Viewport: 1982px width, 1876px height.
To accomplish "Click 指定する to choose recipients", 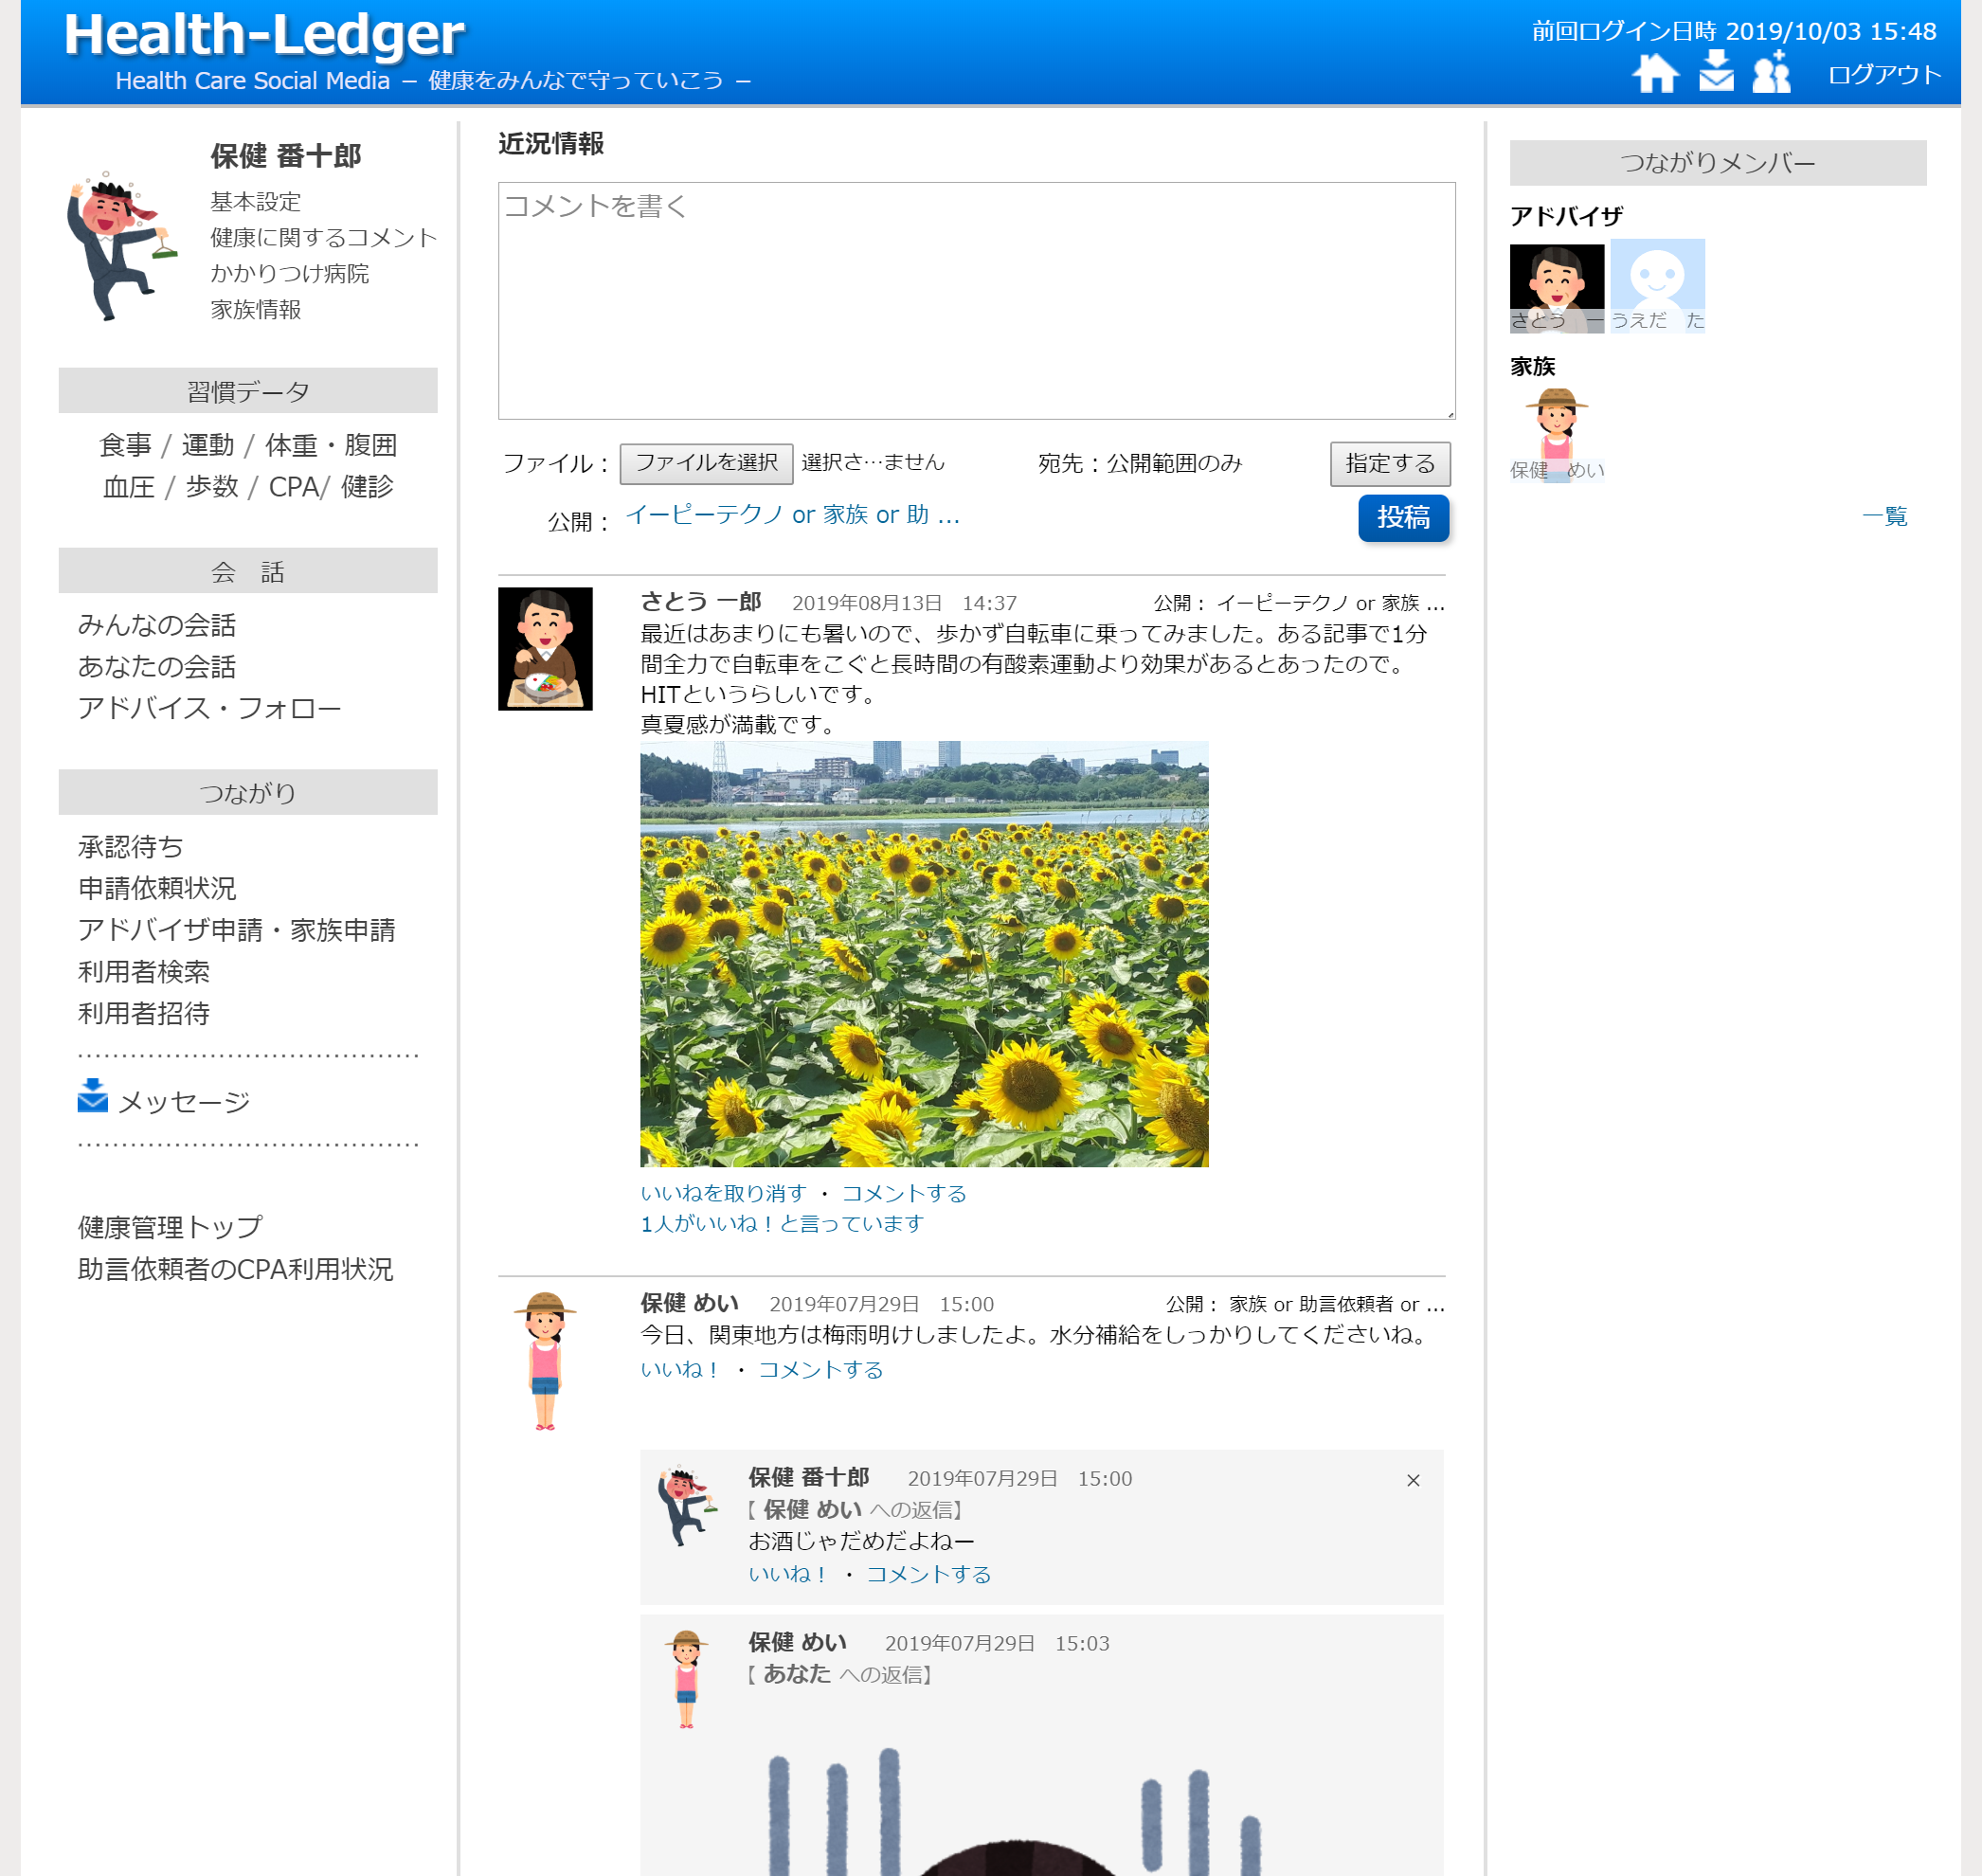I will tap(1389, 464).
